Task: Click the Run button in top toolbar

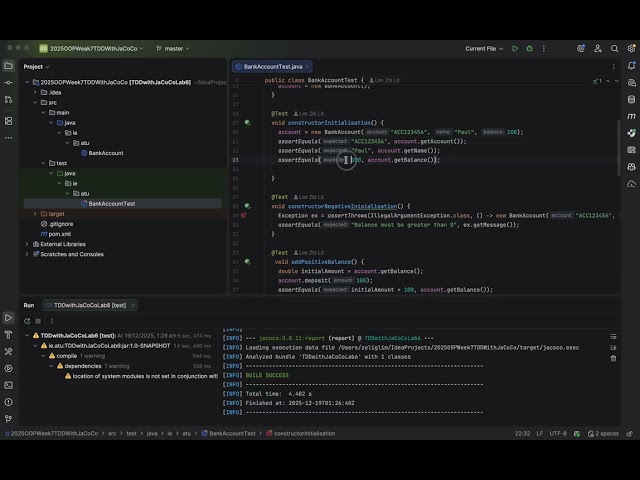Action: 515,48
